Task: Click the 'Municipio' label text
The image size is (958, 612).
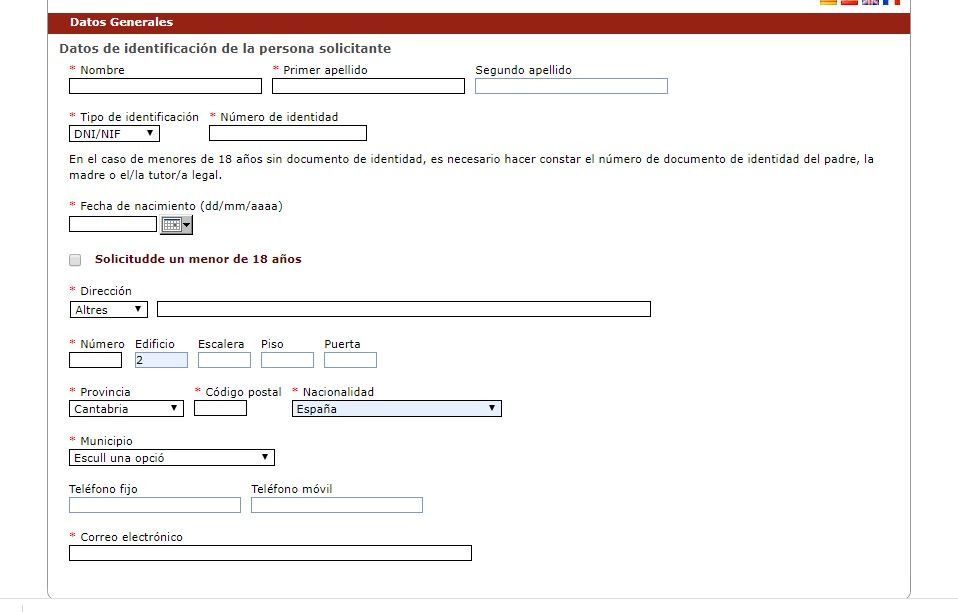Action: 106,440
